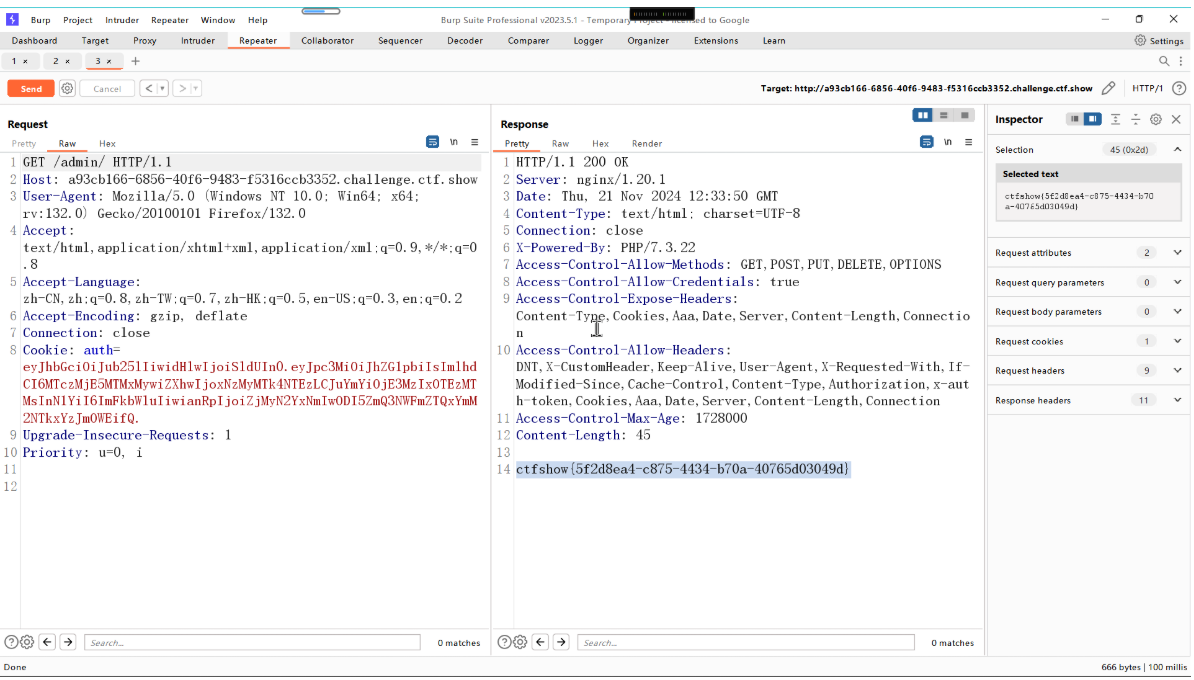1194x680 pixels.
Task: Open Intruder menu in menu bar
Action: (122, 20)
